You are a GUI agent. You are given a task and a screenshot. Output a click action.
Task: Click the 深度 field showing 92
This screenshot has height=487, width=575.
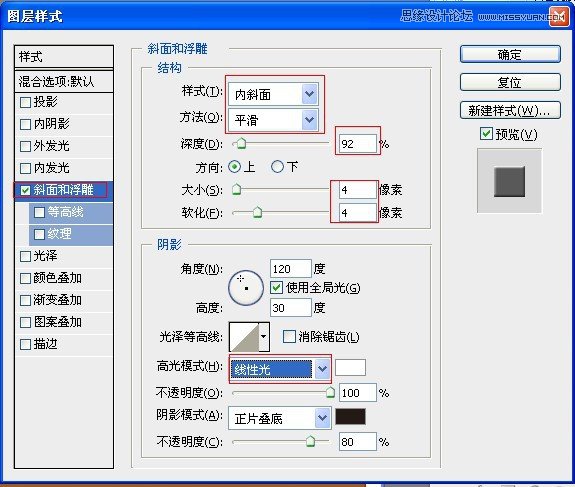(358, 143)
